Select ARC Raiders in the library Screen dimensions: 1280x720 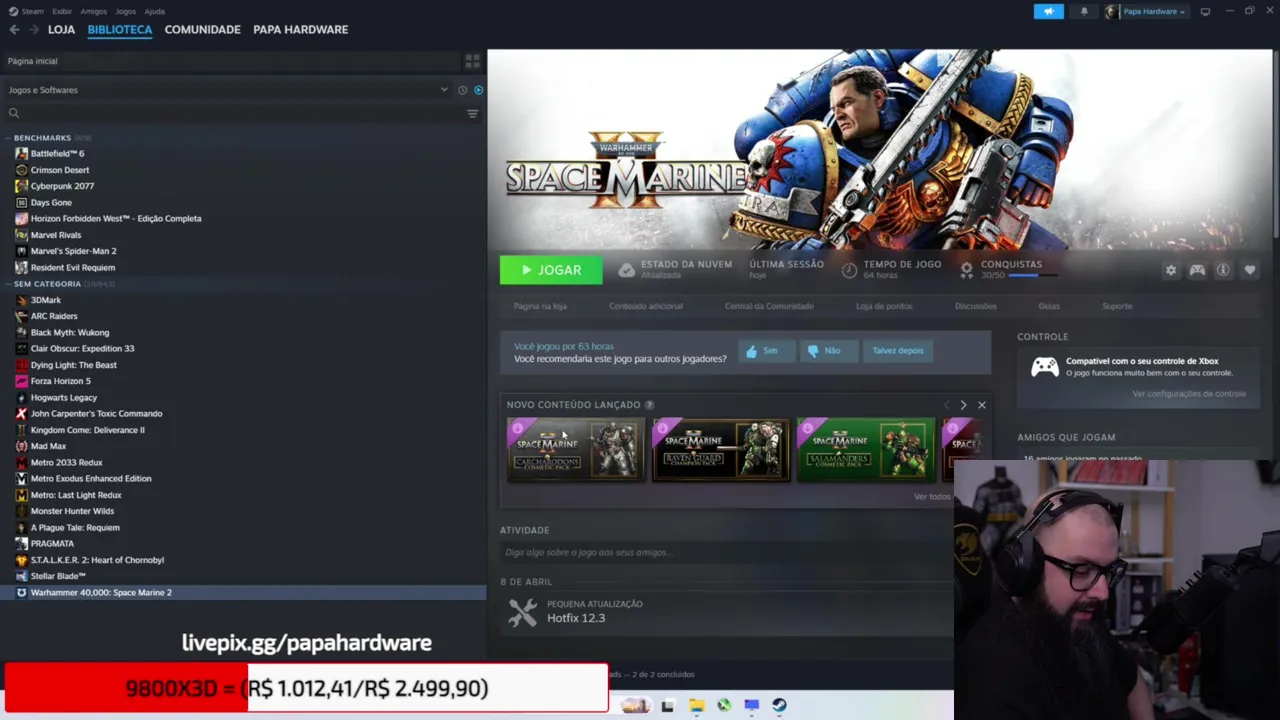pyautogui.click(x=54, y=316)
